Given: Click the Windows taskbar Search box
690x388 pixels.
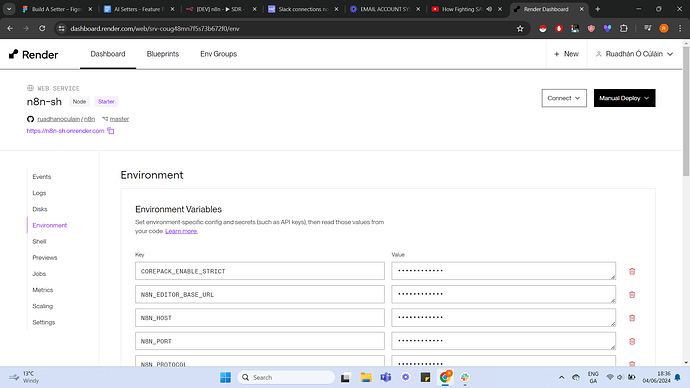Looking at the screenshot, I should pos(286,377).
